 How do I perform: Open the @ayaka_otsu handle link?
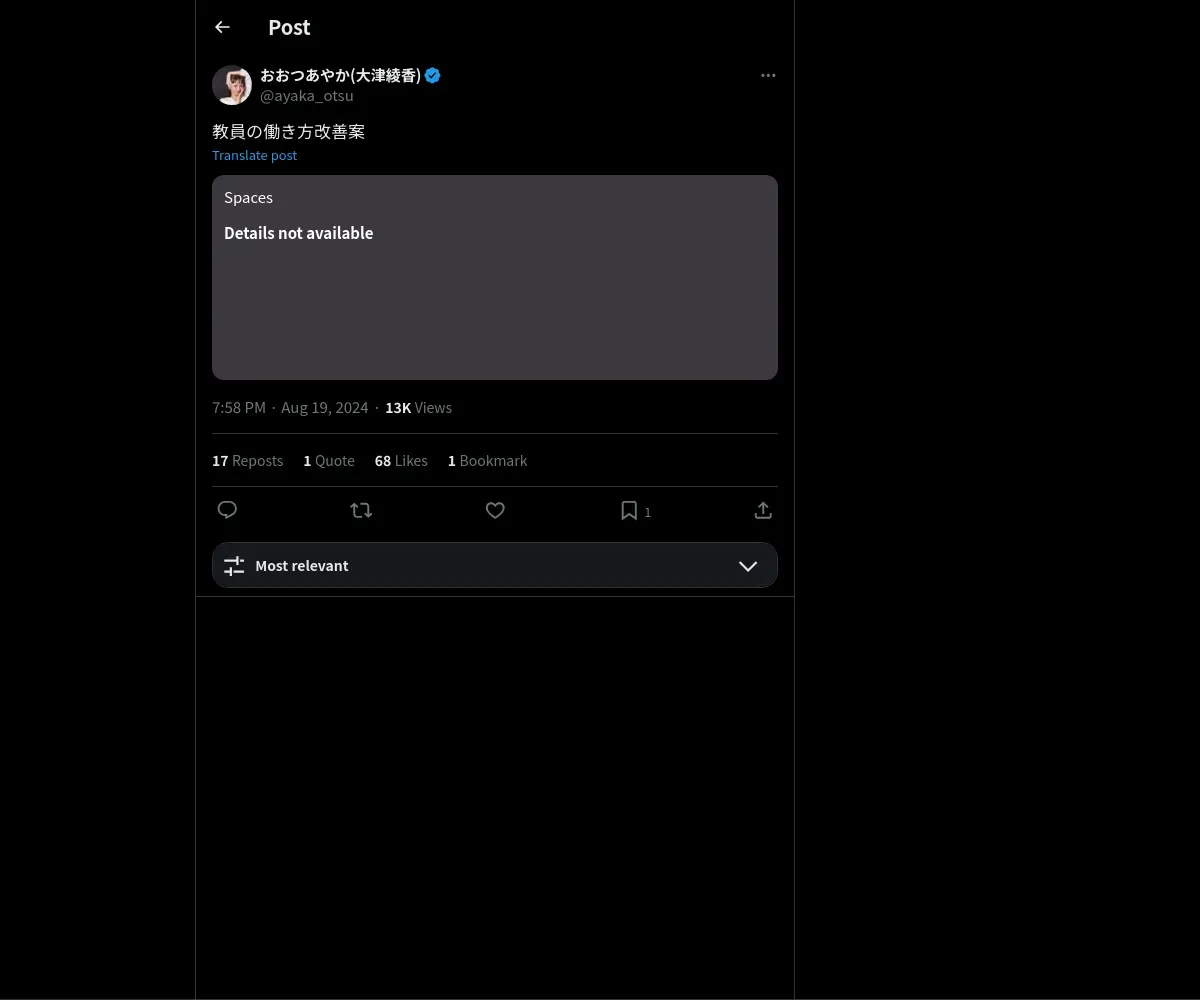[x=307, y=96]
